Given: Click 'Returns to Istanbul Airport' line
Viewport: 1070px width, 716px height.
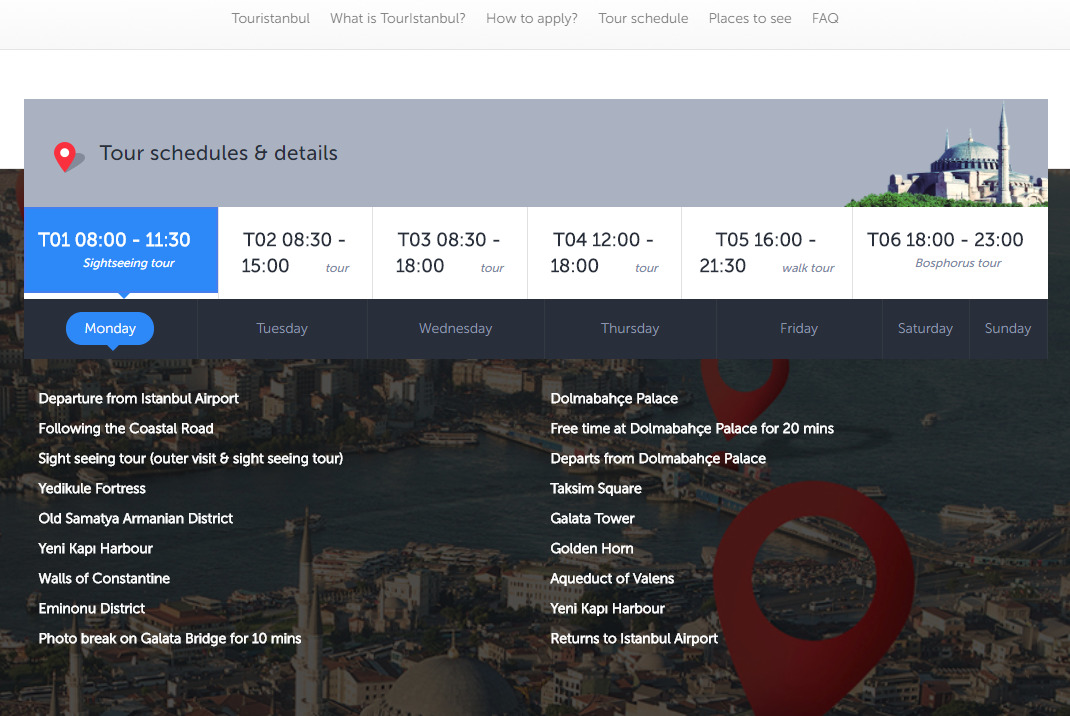Looking at the screenshot, I should [x=634, y=639].
